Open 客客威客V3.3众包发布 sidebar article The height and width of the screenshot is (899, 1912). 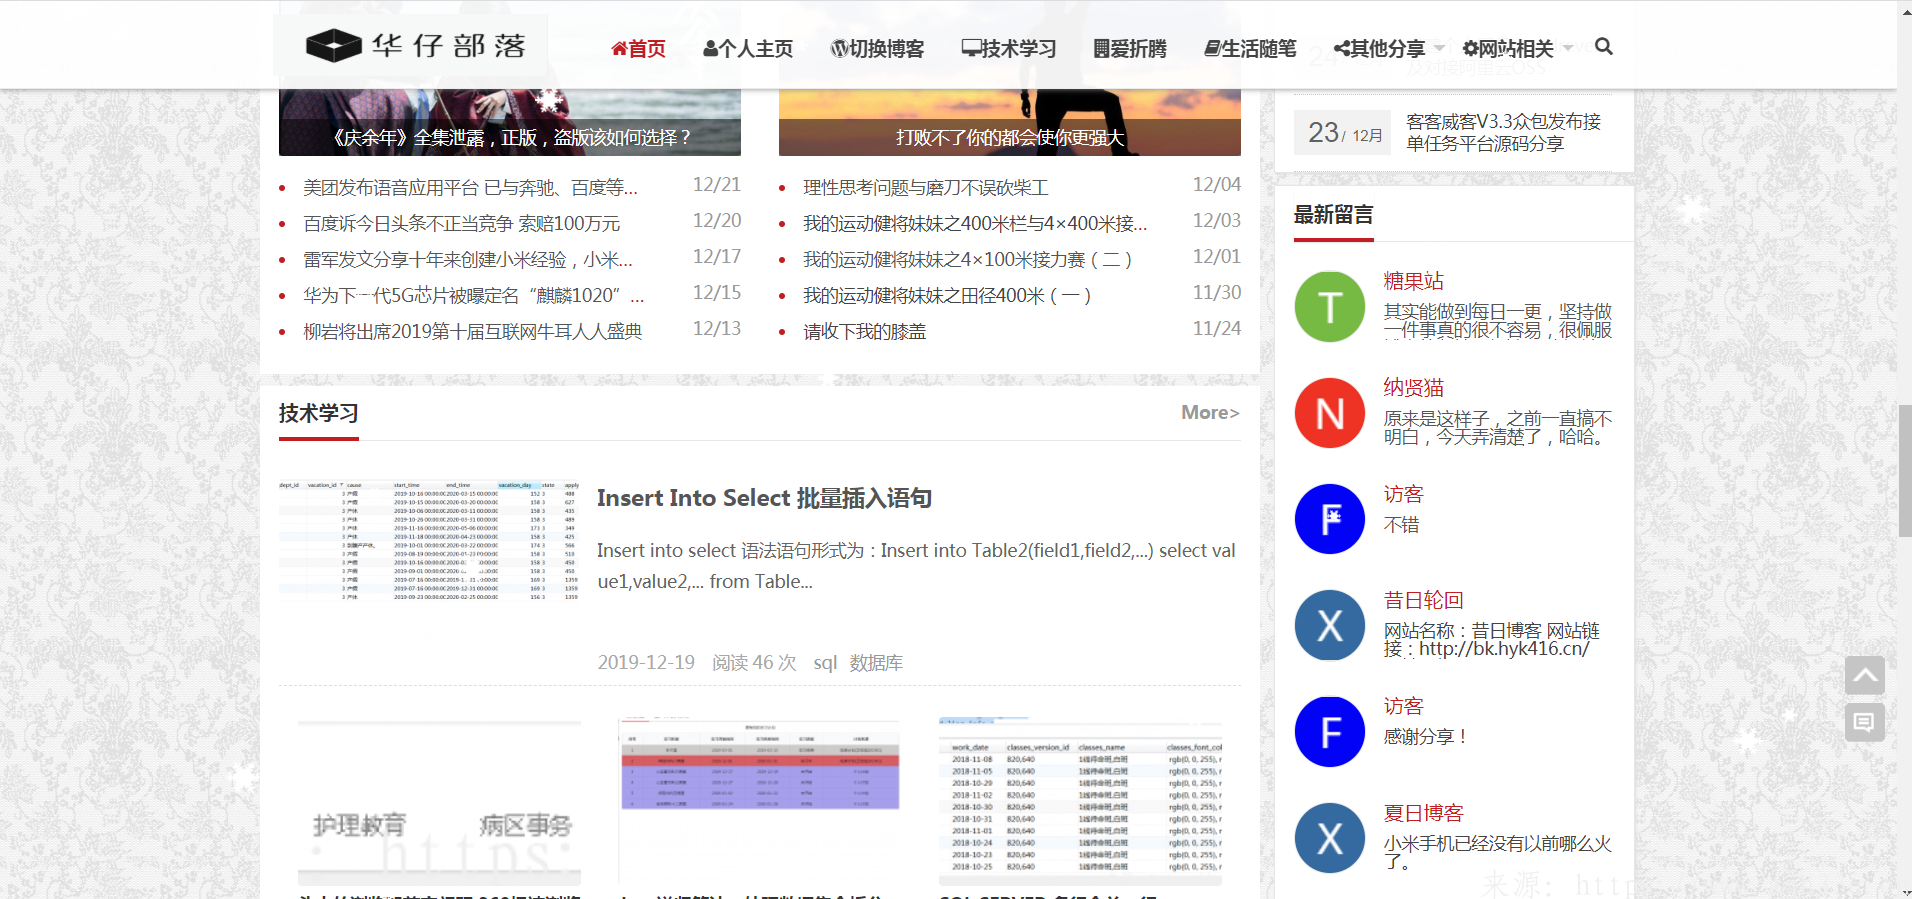(x=1503, y=132)
